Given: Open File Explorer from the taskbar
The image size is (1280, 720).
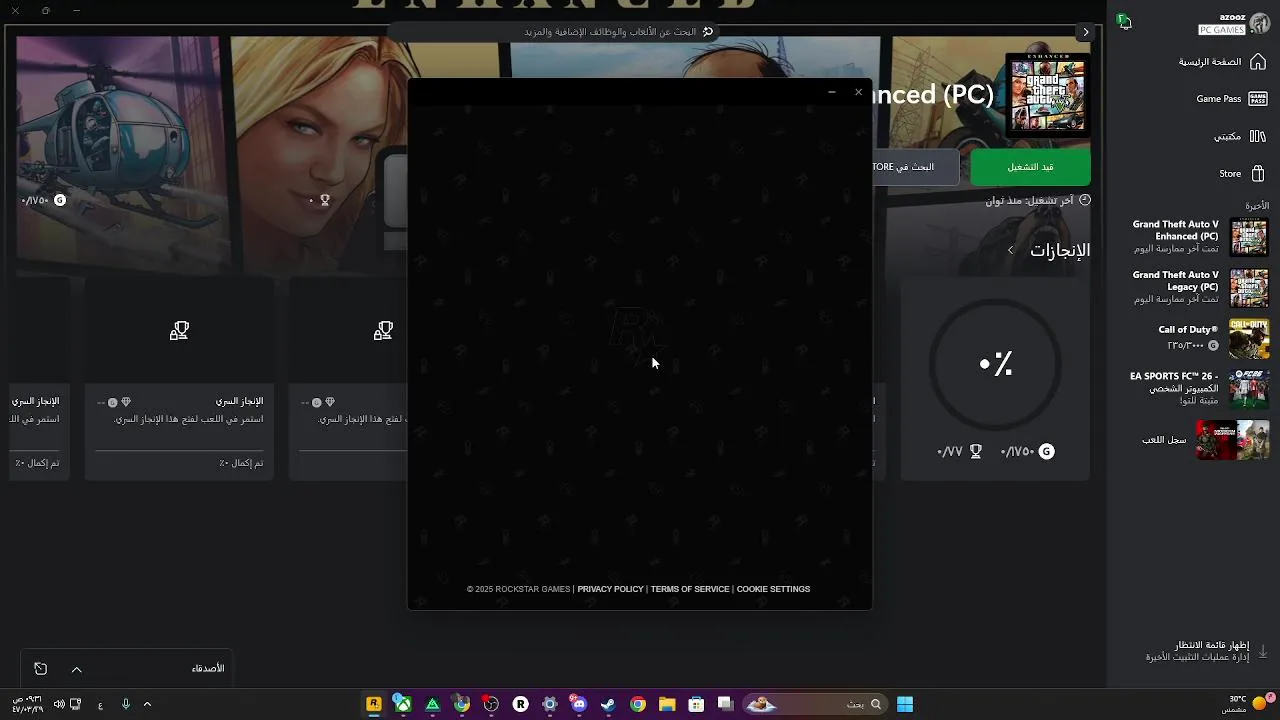Looking at the screenshot, I should pyautogui.click(x=667, y=704).
